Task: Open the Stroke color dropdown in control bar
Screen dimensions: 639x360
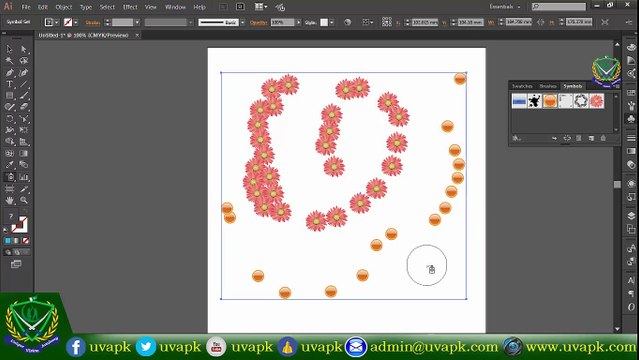Action: tap(76, 22)
